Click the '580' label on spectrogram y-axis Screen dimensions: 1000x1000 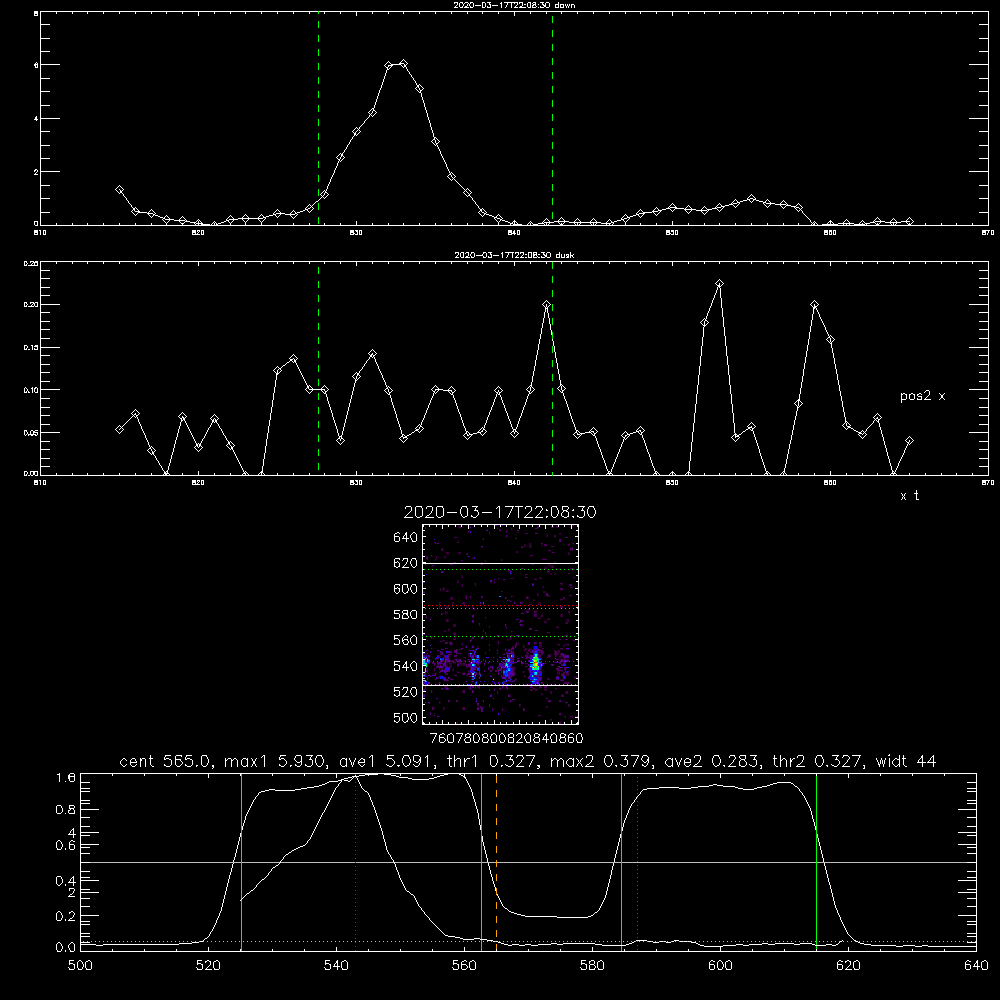click(406, 615)
